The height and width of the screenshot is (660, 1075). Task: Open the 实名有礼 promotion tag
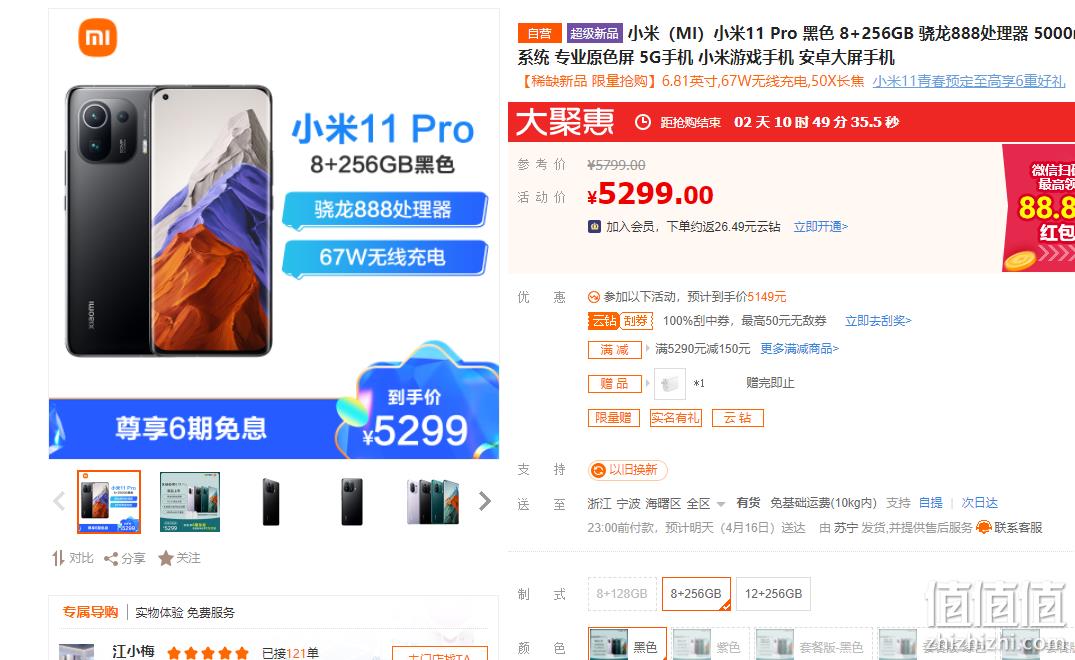675,418
